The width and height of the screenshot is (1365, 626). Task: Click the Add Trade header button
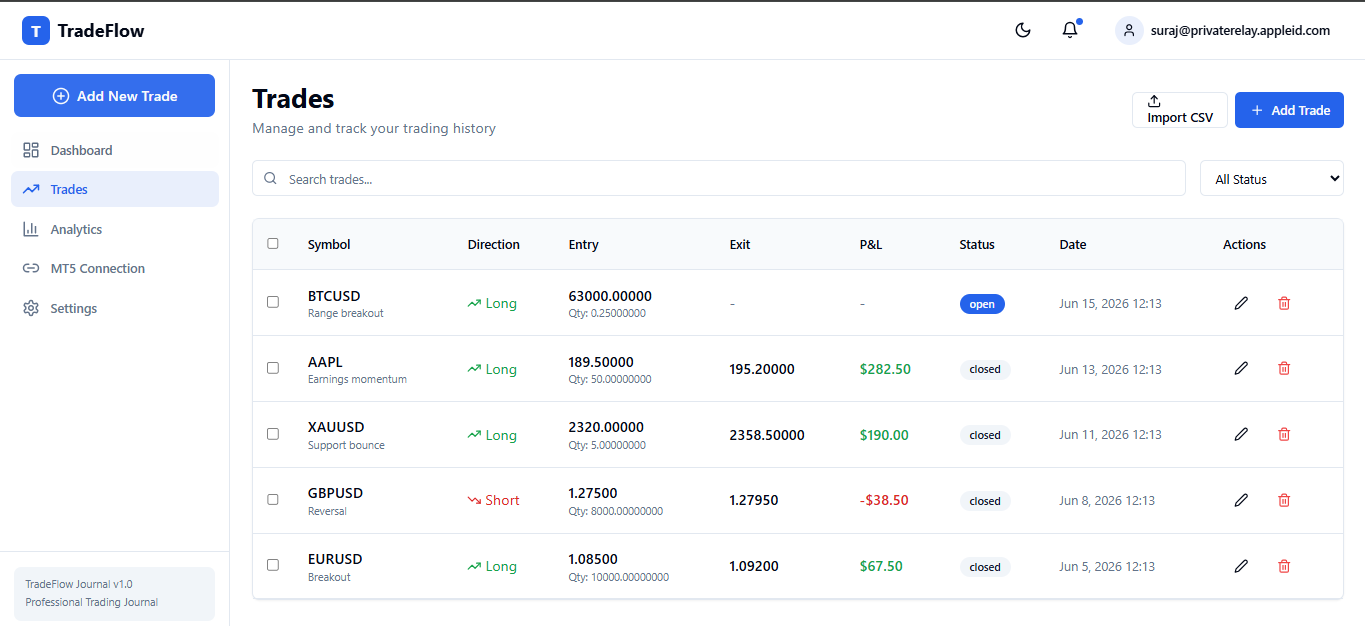1289,110
